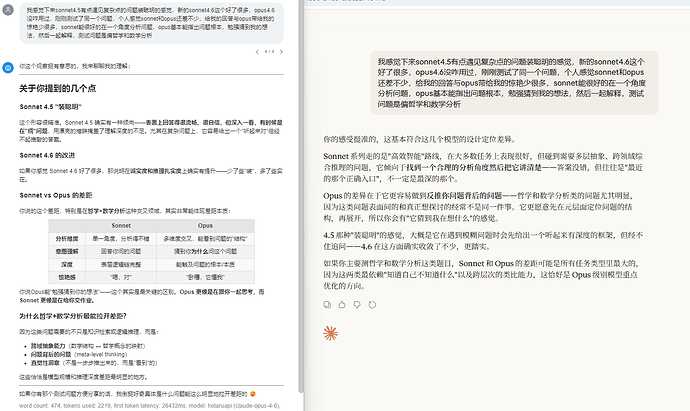The image size is (690, 411).
Task: Go to previous response version arrow
Action: point(257,52)
